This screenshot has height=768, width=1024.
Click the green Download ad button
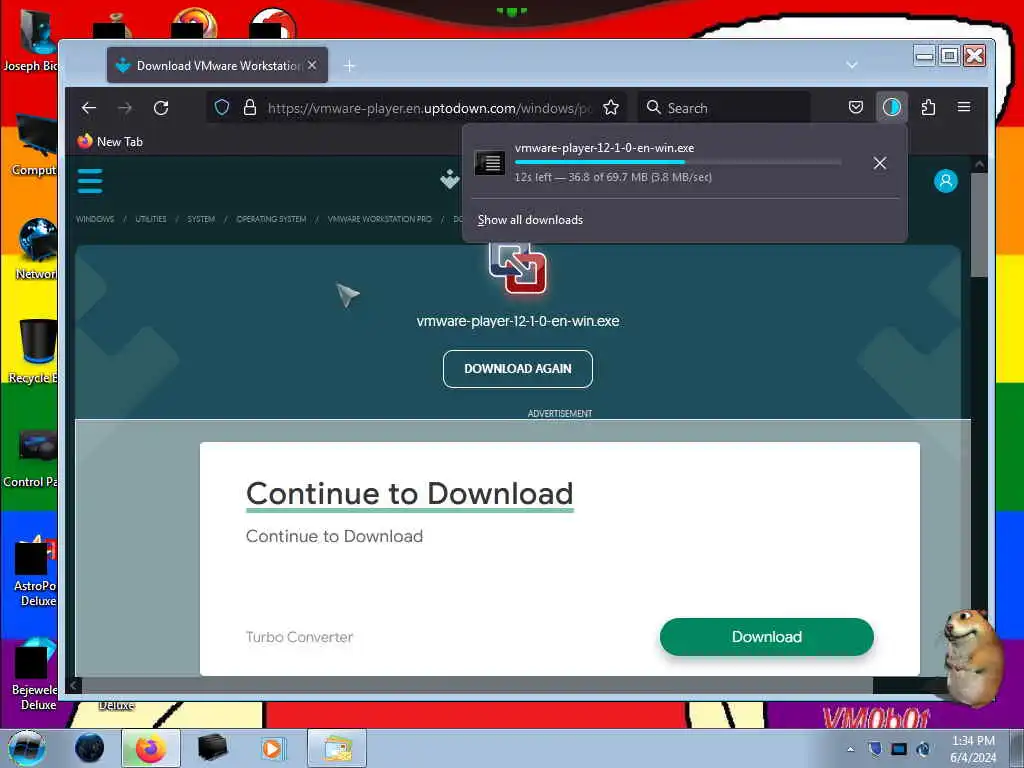pyautogui.click(x=767, y=637)
